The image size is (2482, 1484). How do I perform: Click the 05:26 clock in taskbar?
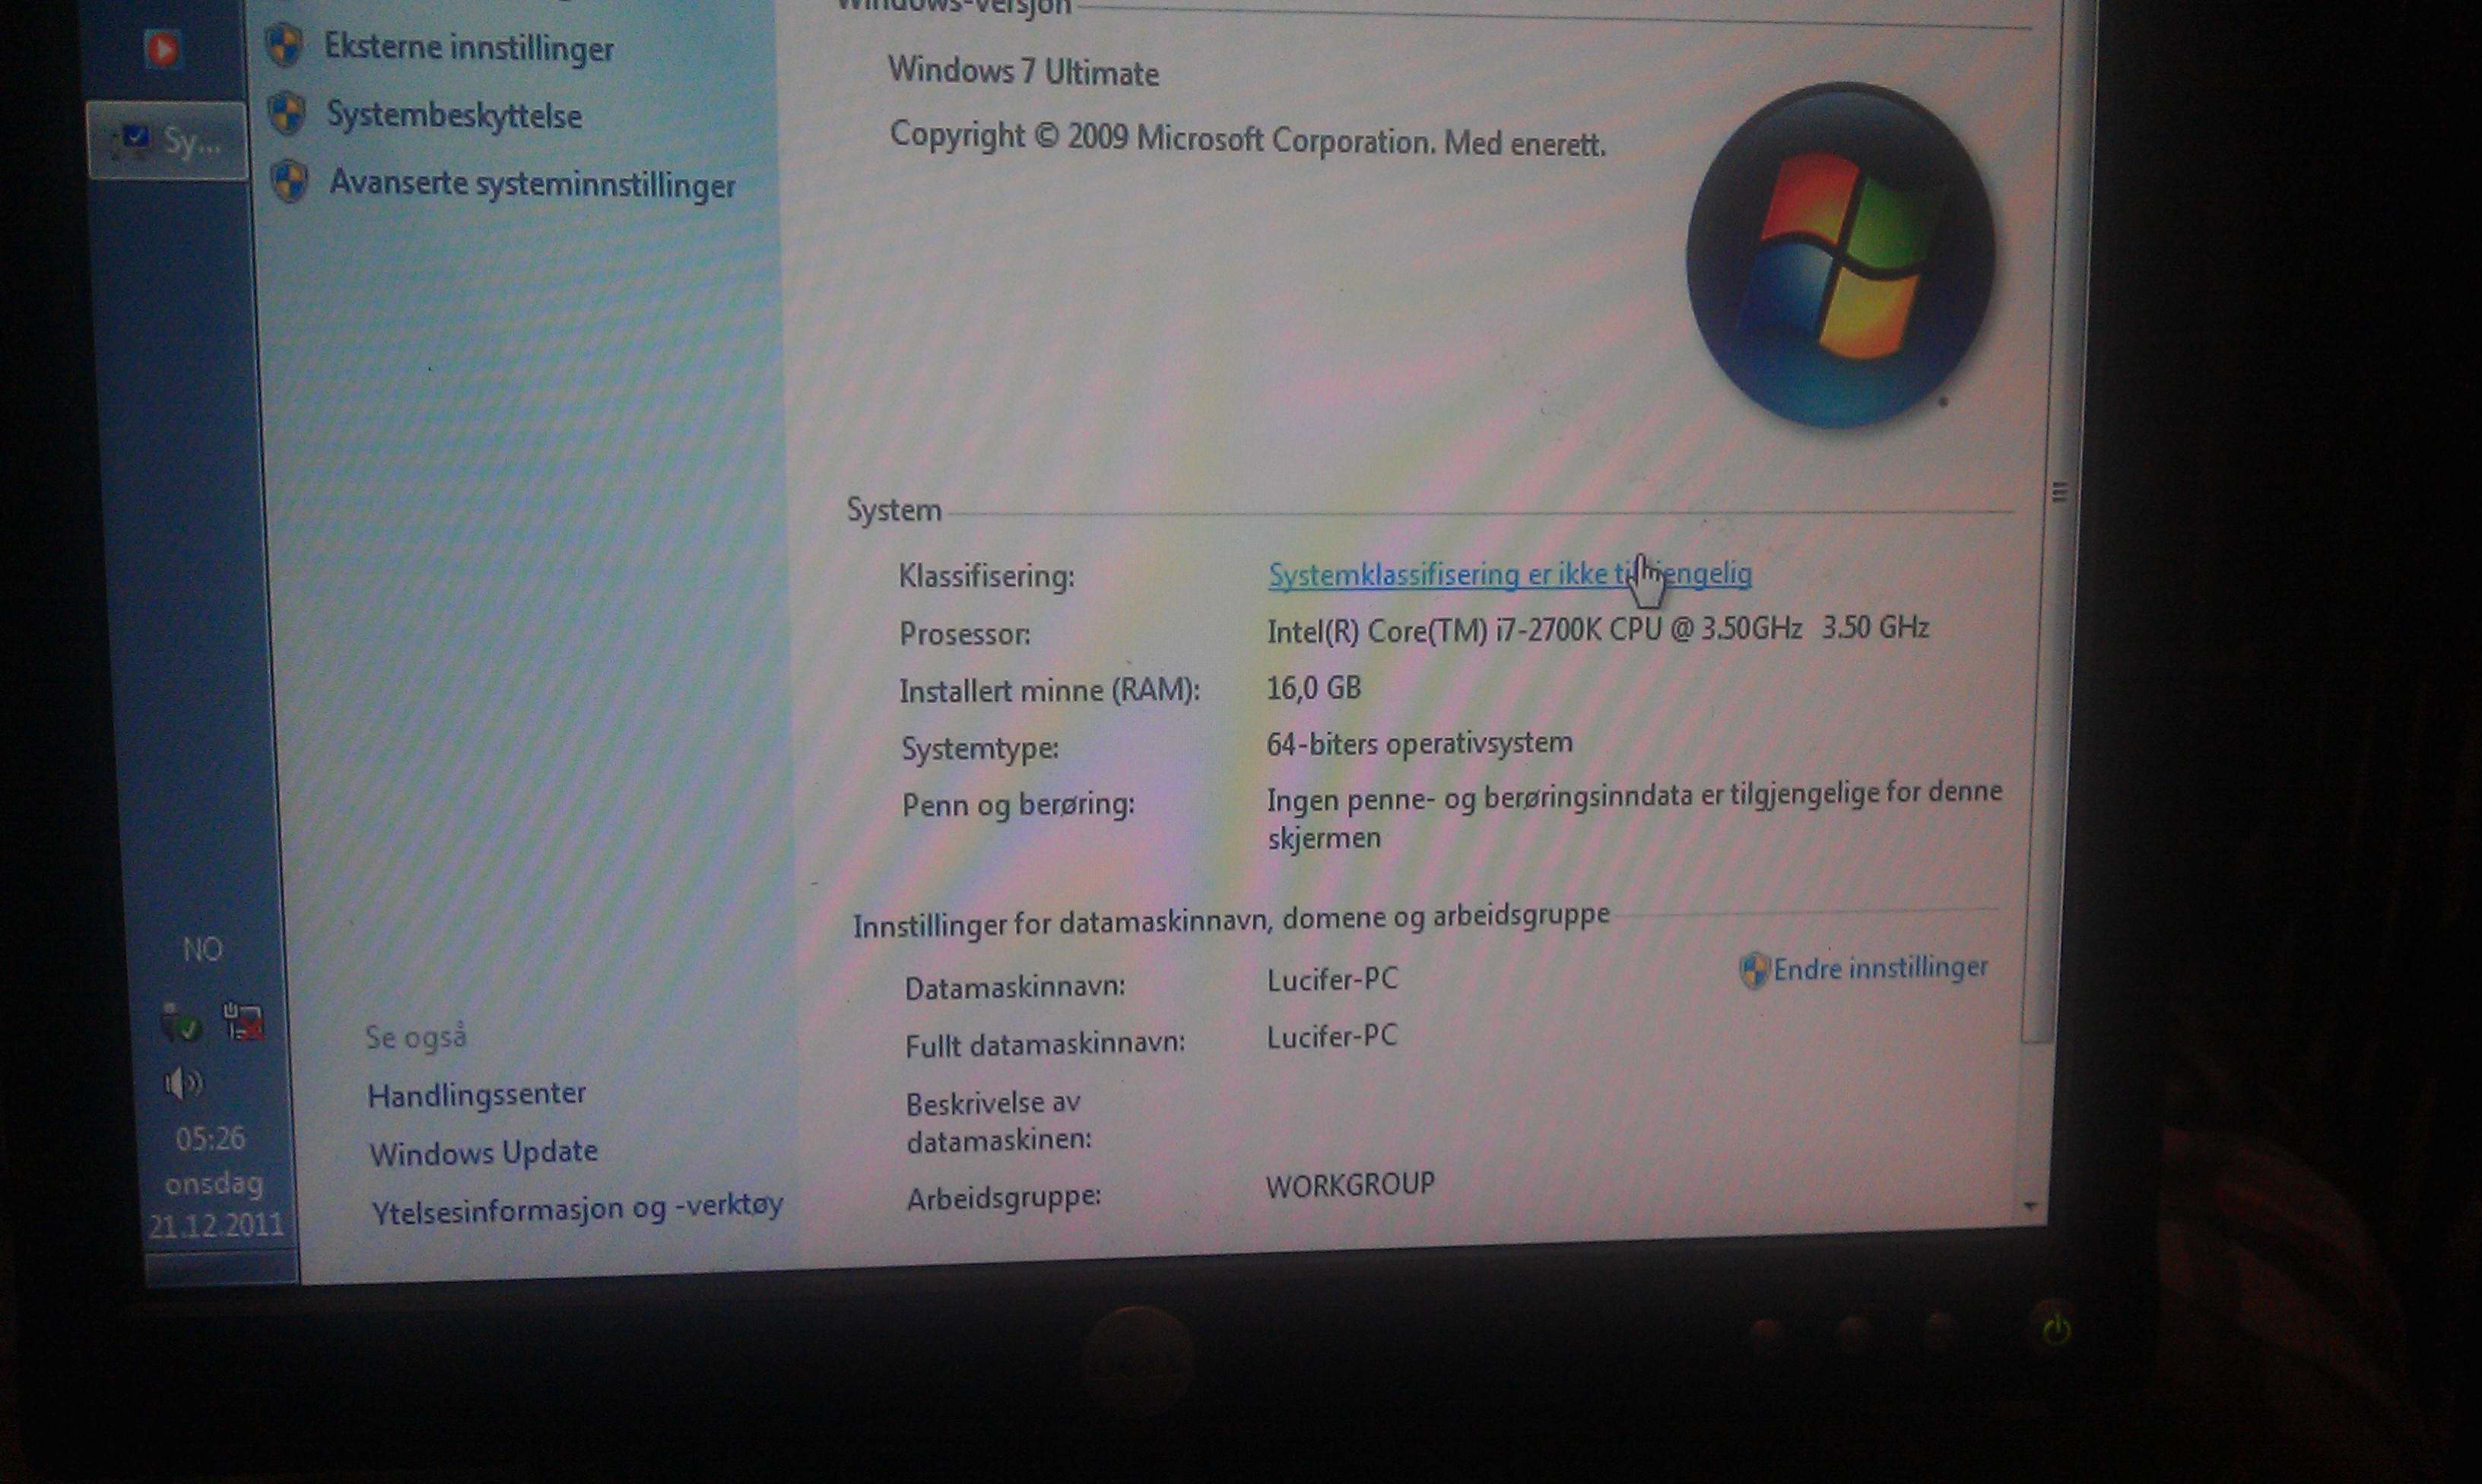(x=210, y=1138)
